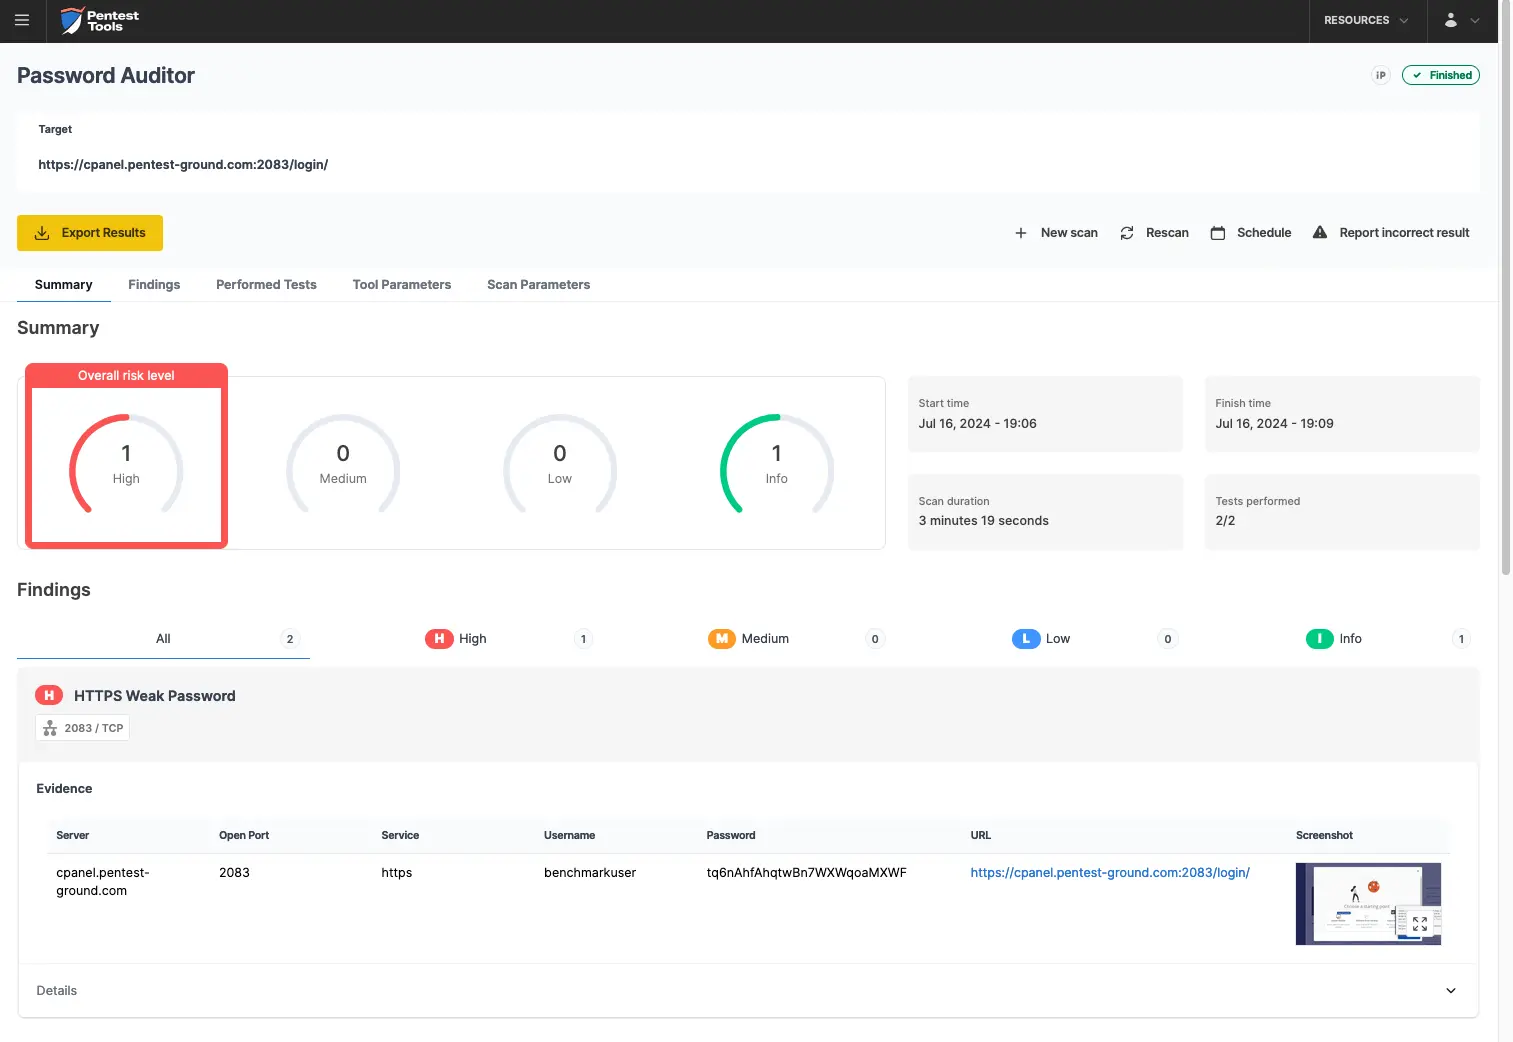The image size is (1513, 1042).
Task: Click the High risk gauge
Action: point(126,464)
